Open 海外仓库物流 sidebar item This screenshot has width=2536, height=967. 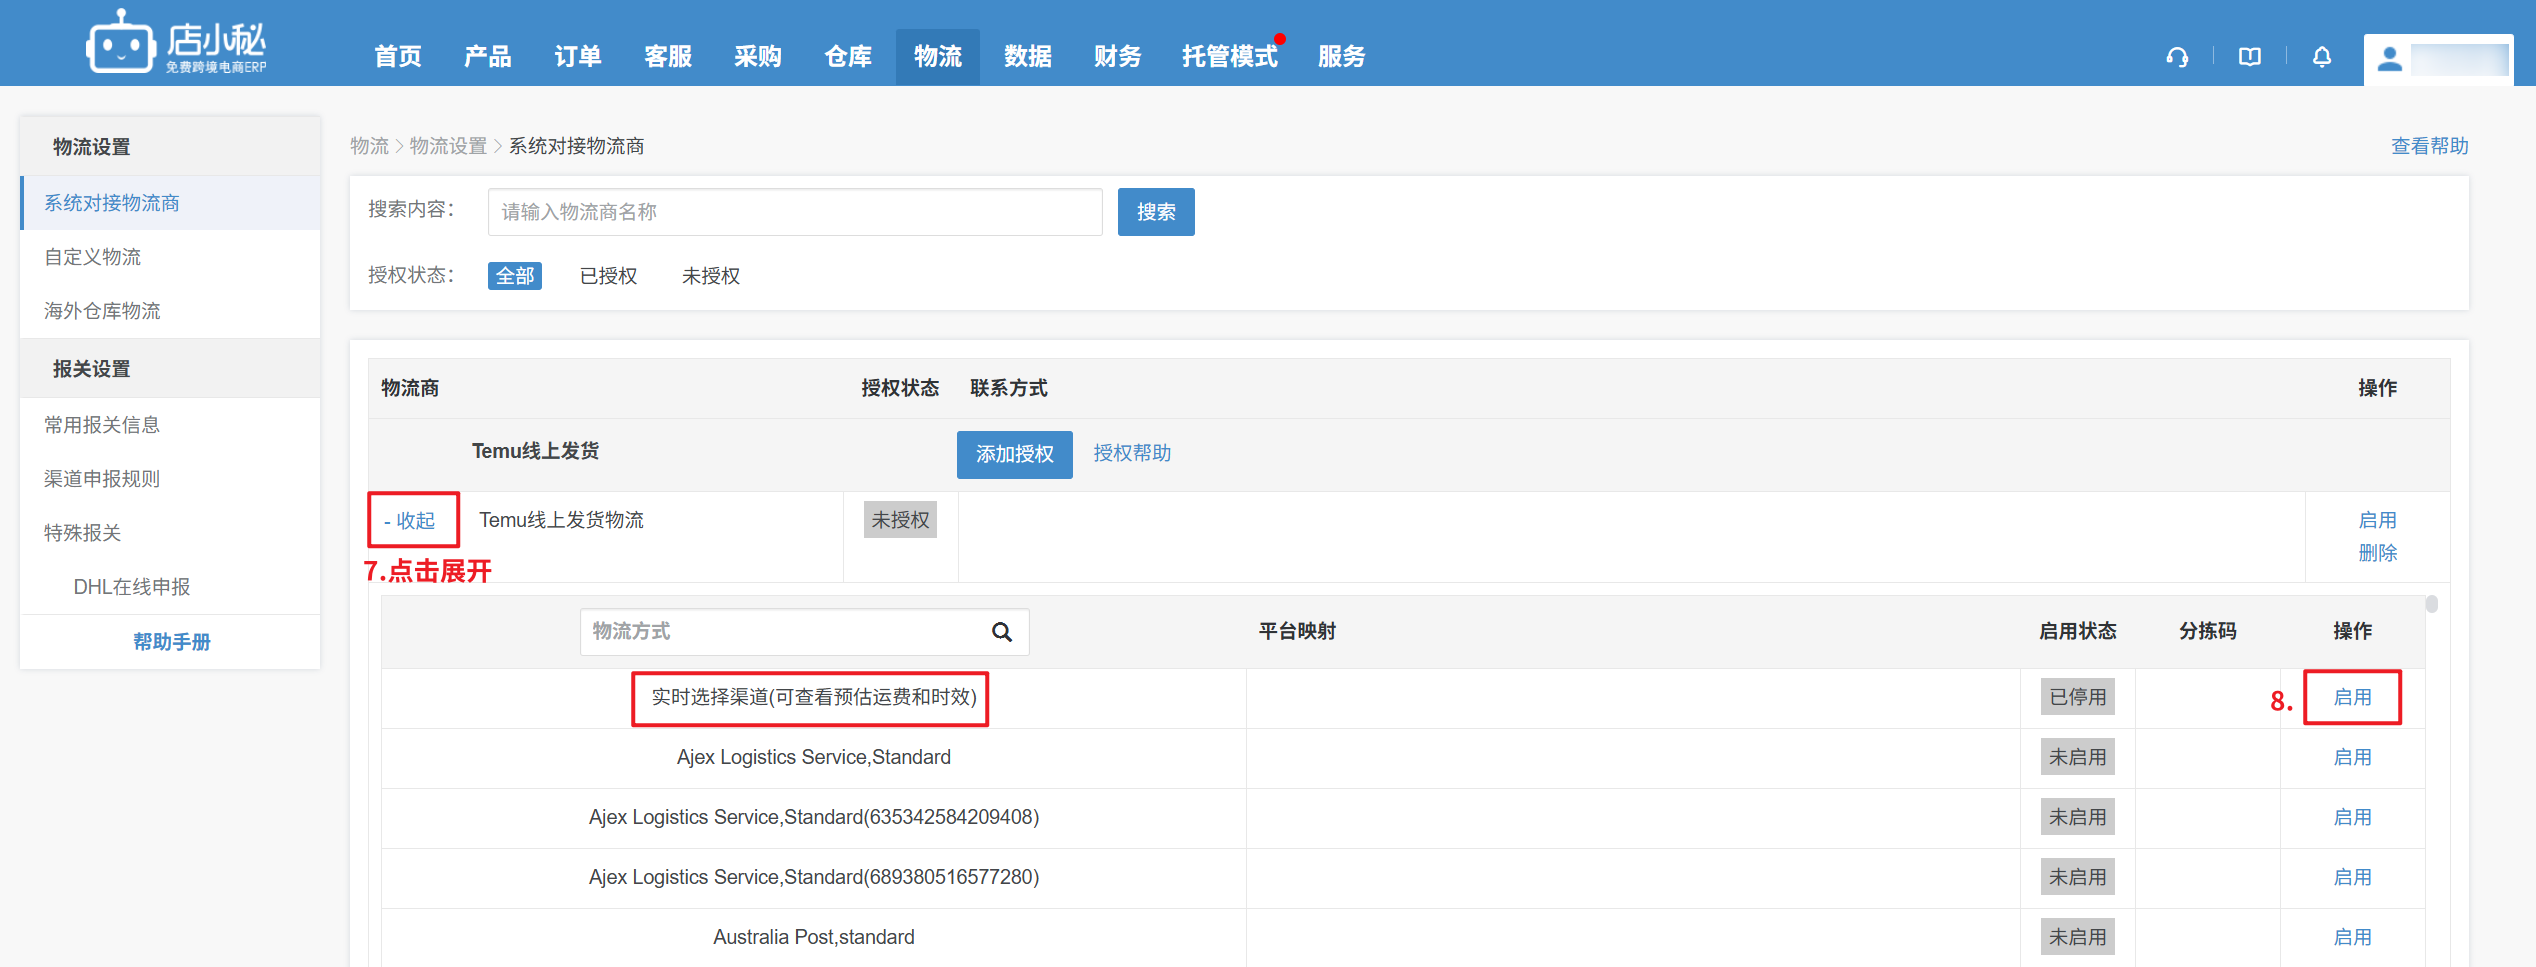tap(102, 311)
